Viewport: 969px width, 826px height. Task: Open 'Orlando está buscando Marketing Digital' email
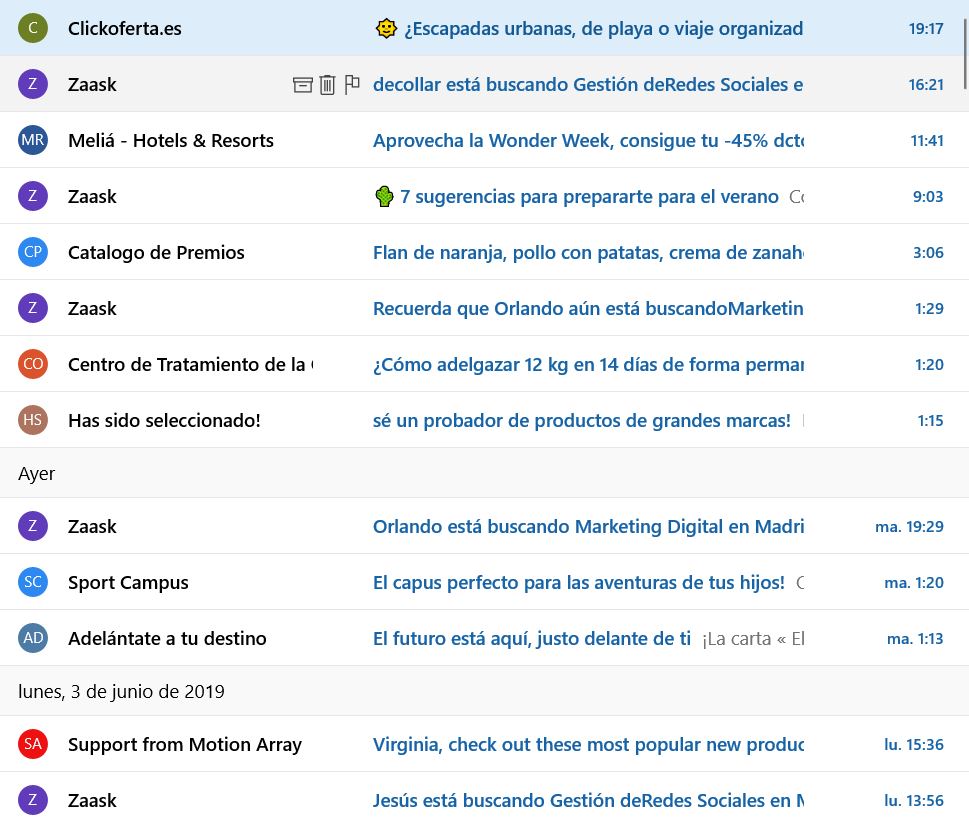(x=588, y=526)
